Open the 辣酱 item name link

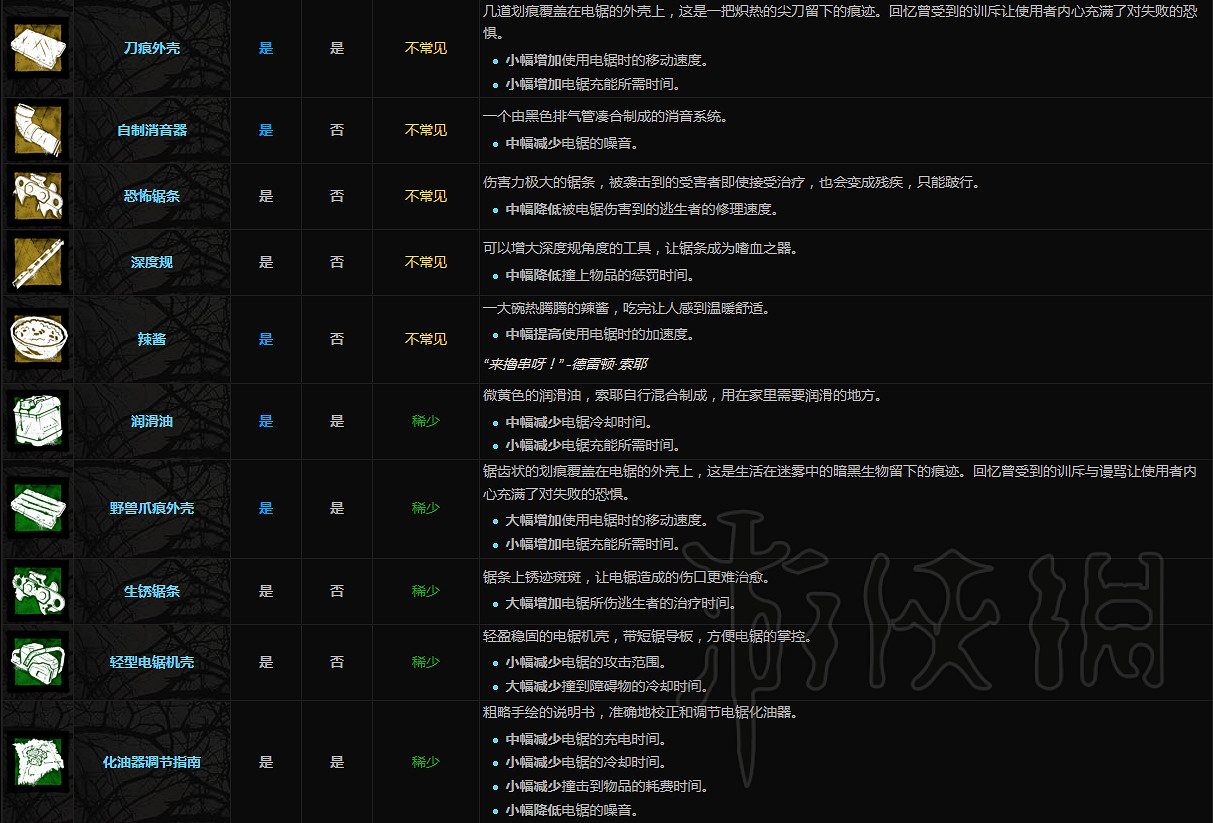(149, 339)
